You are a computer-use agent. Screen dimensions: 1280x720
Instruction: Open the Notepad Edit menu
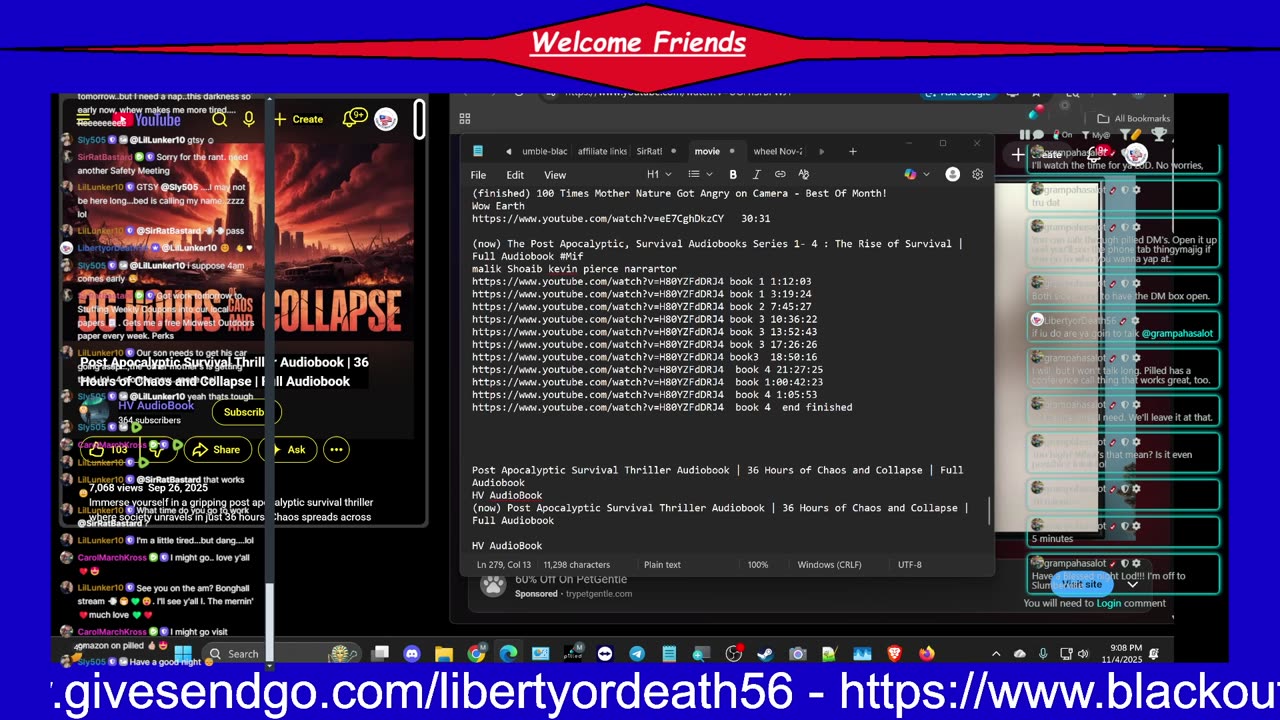click(x=515, y=175)
